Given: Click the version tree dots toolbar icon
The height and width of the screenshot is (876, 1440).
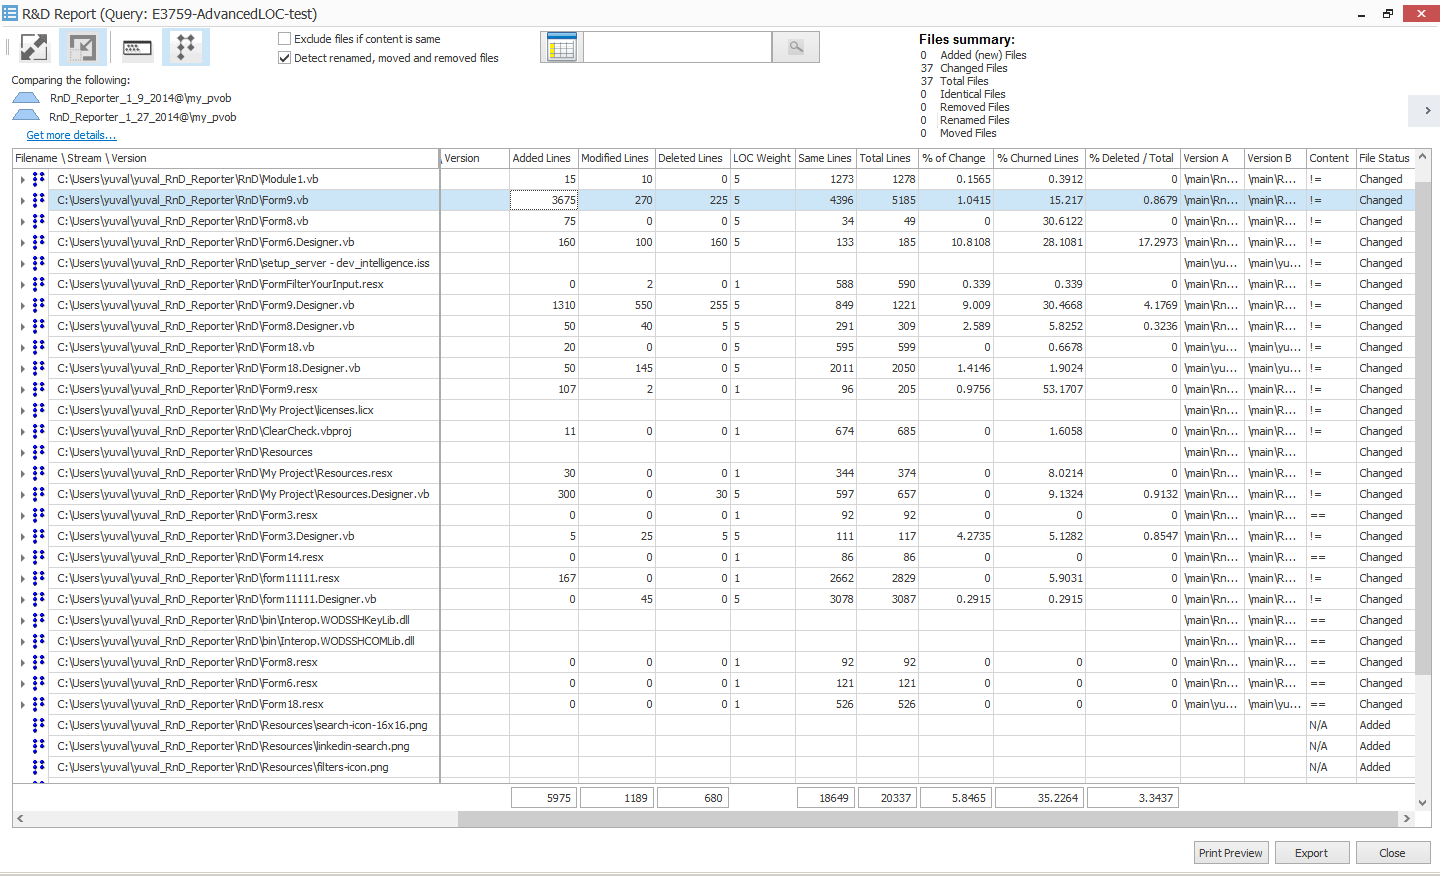Looking at the screenshot, I should (x=185, y=47).
